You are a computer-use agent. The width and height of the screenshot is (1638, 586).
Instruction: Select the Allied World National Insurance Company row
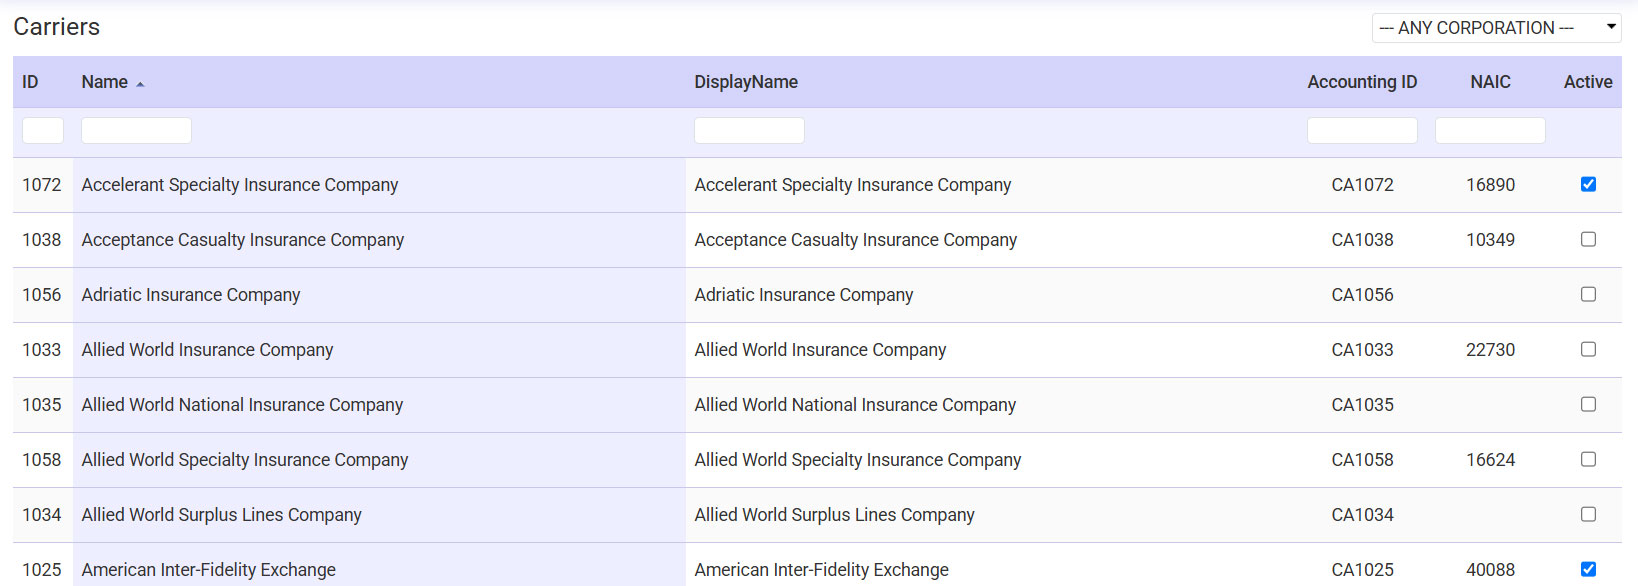(242, 405)
